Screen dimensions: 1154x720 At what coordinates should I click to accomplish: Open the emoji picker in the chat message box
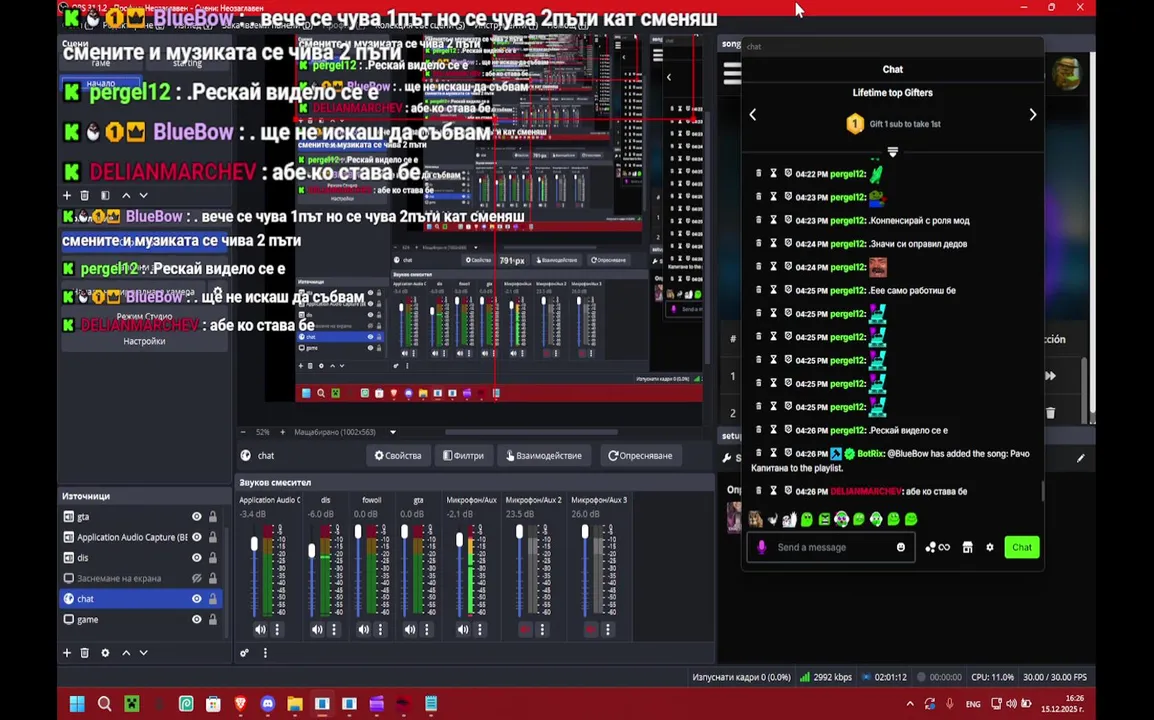901,547
